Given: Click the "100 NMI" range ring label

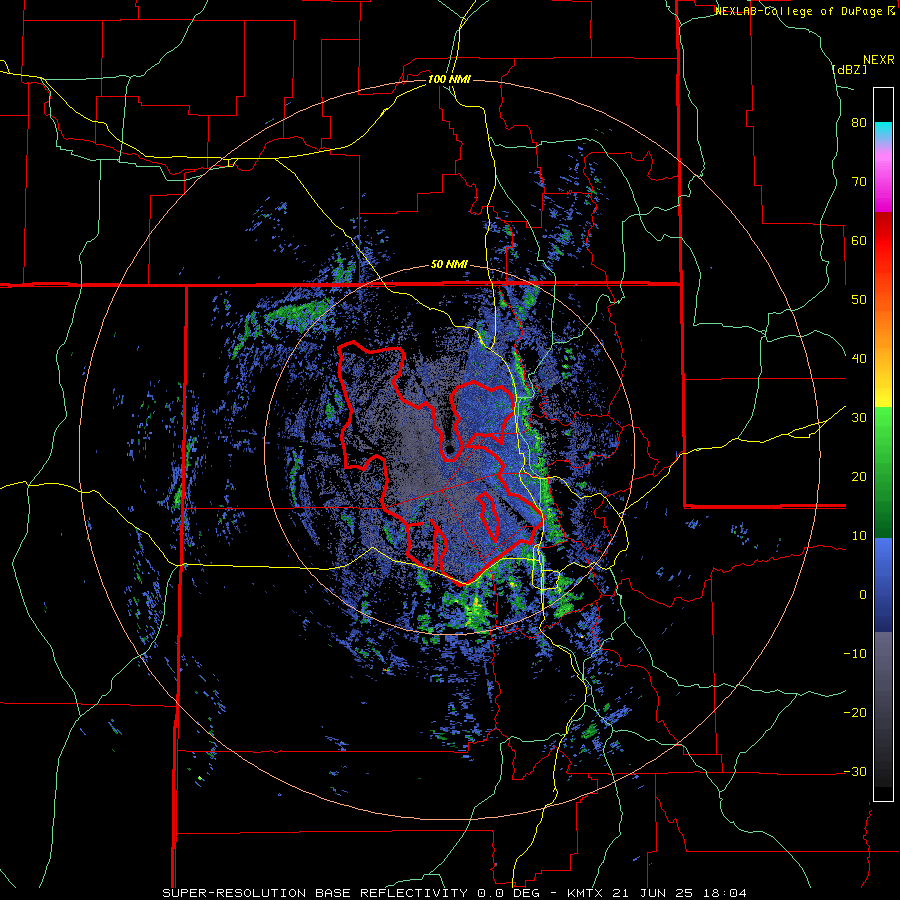Looking at the screenshot, I should pos(449,79).
